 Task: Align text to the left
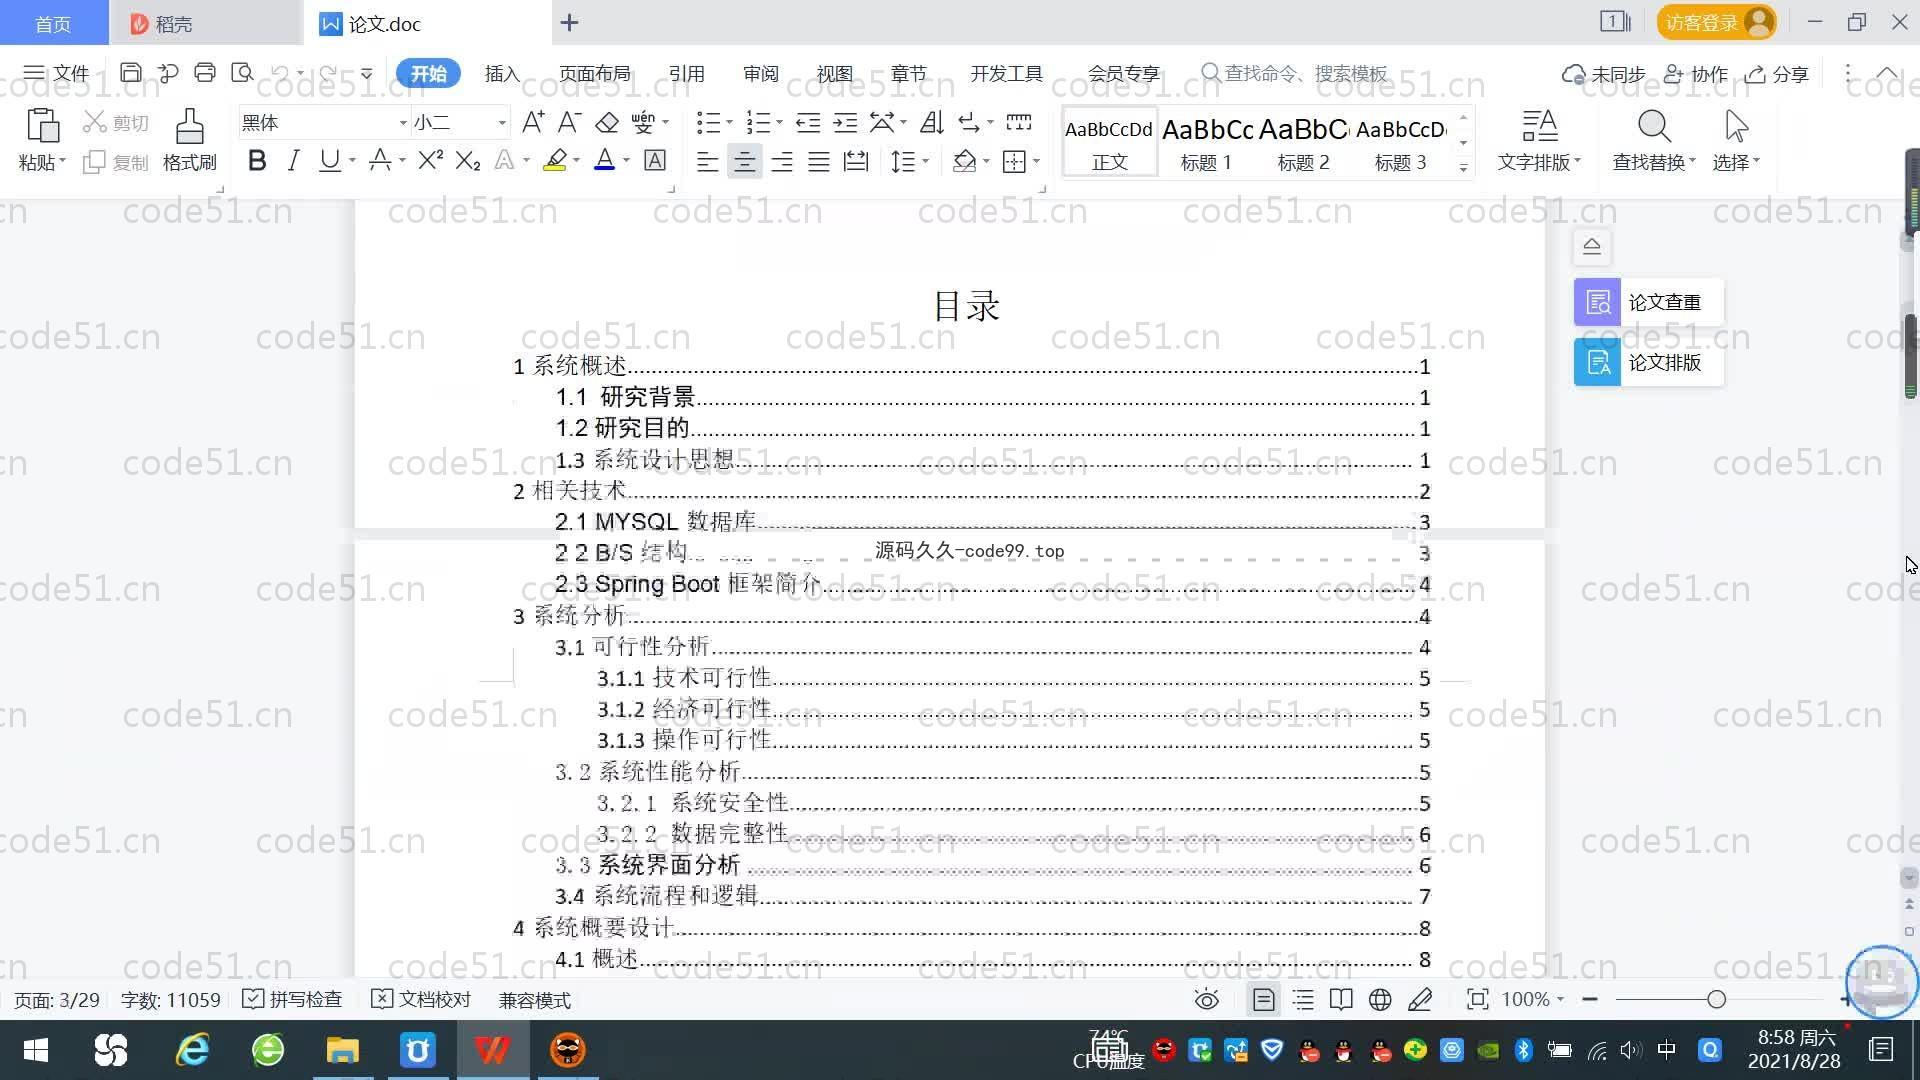coord(707,162)
